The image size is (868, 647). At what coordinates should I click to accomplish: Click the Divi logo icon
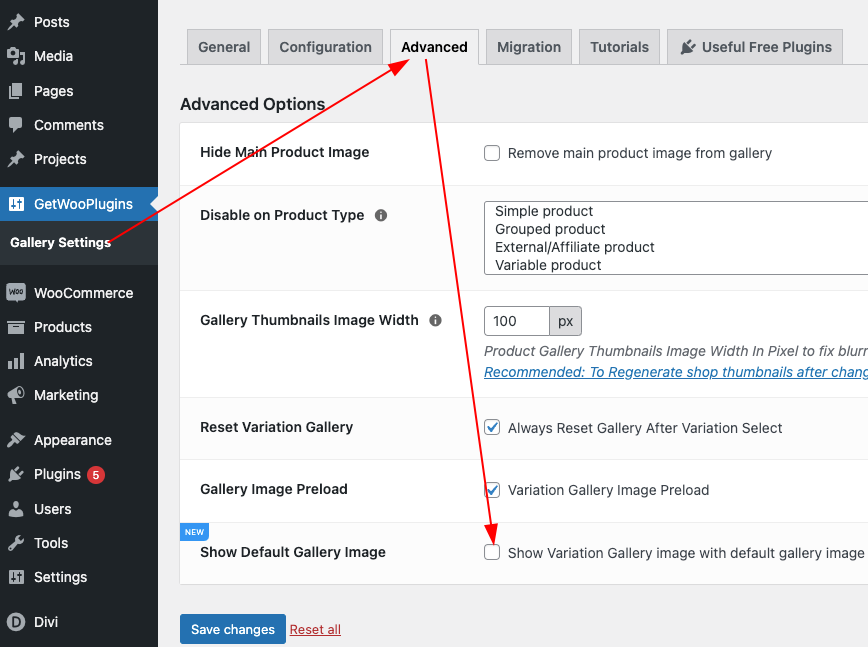click(16, 622)
